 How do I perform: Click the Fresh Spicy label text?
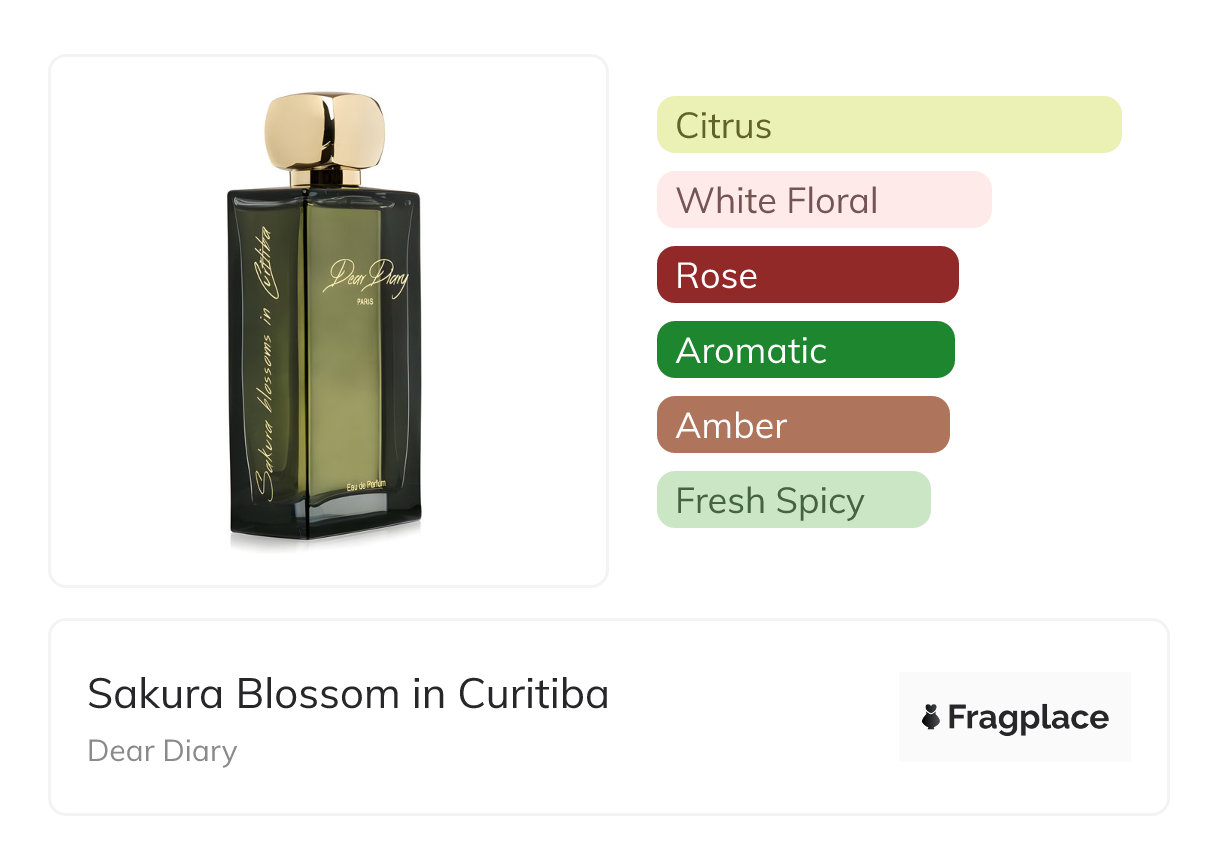769,500
